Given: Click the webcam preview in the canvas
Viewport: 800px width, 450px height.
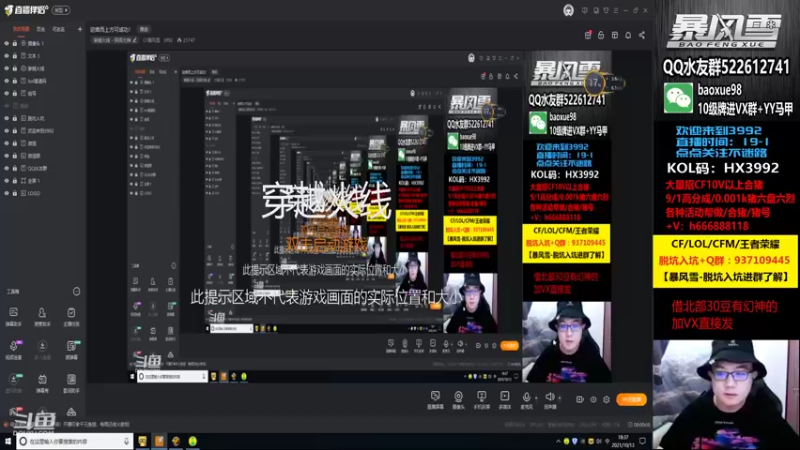Looking at the screenshot, I should 566,341.
